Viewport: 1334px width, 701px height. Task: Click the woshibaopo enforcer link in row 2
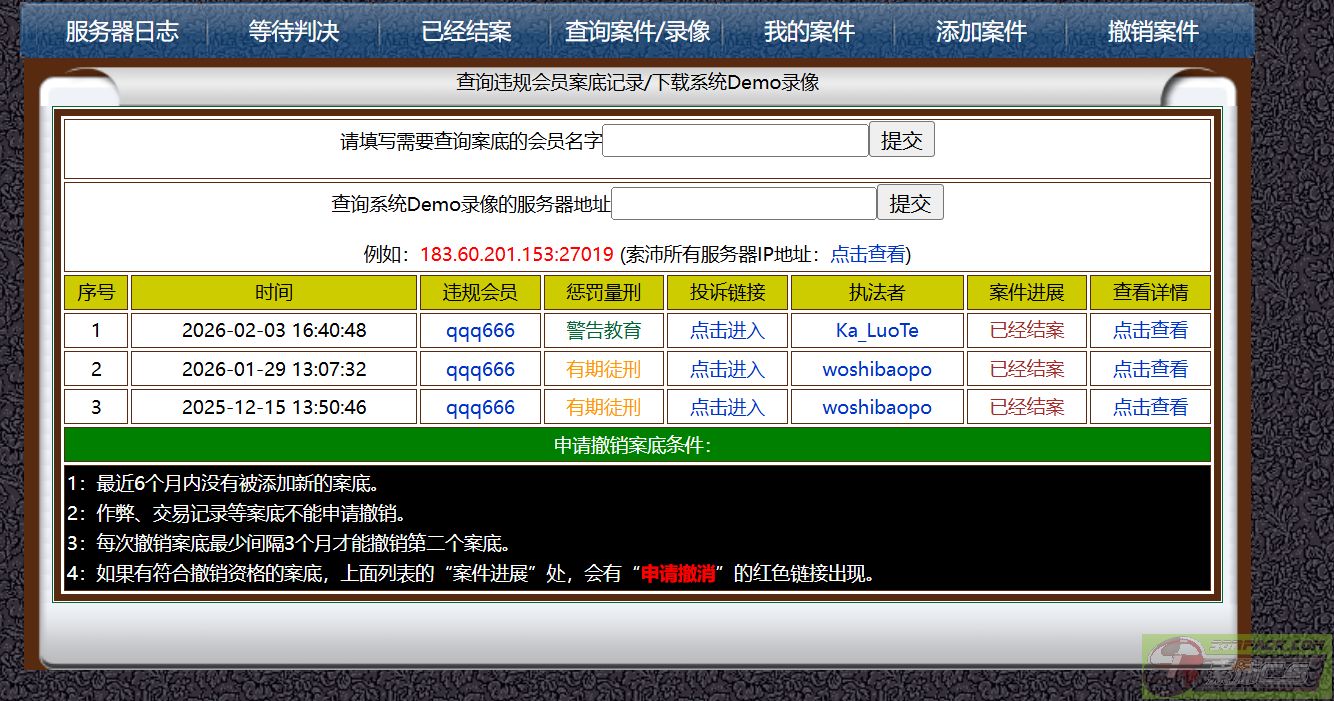pyautogui.click(x=877, y=369)
